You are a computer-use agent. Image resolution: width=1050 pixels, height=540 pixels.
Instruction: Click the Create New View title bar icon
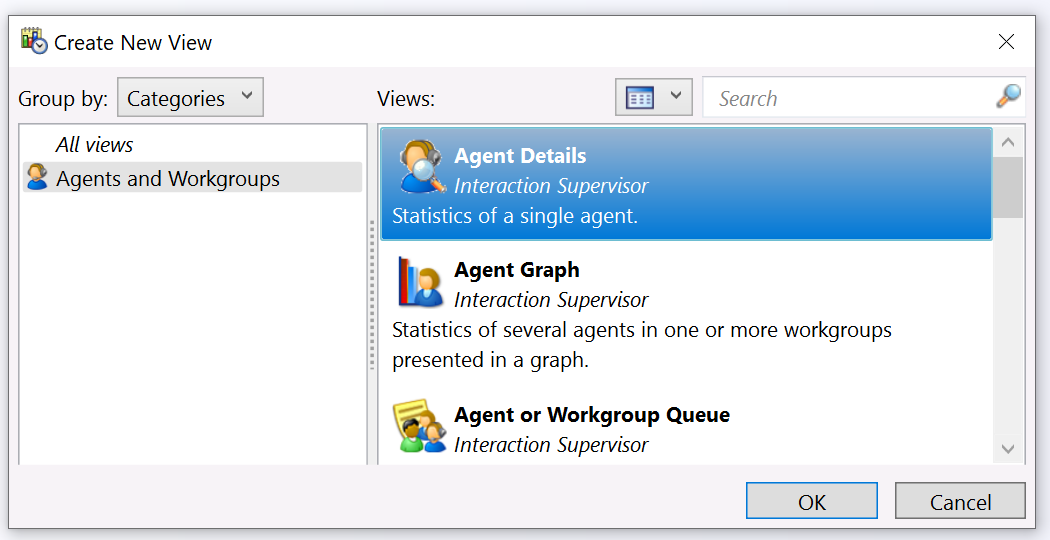click(33, 41)
